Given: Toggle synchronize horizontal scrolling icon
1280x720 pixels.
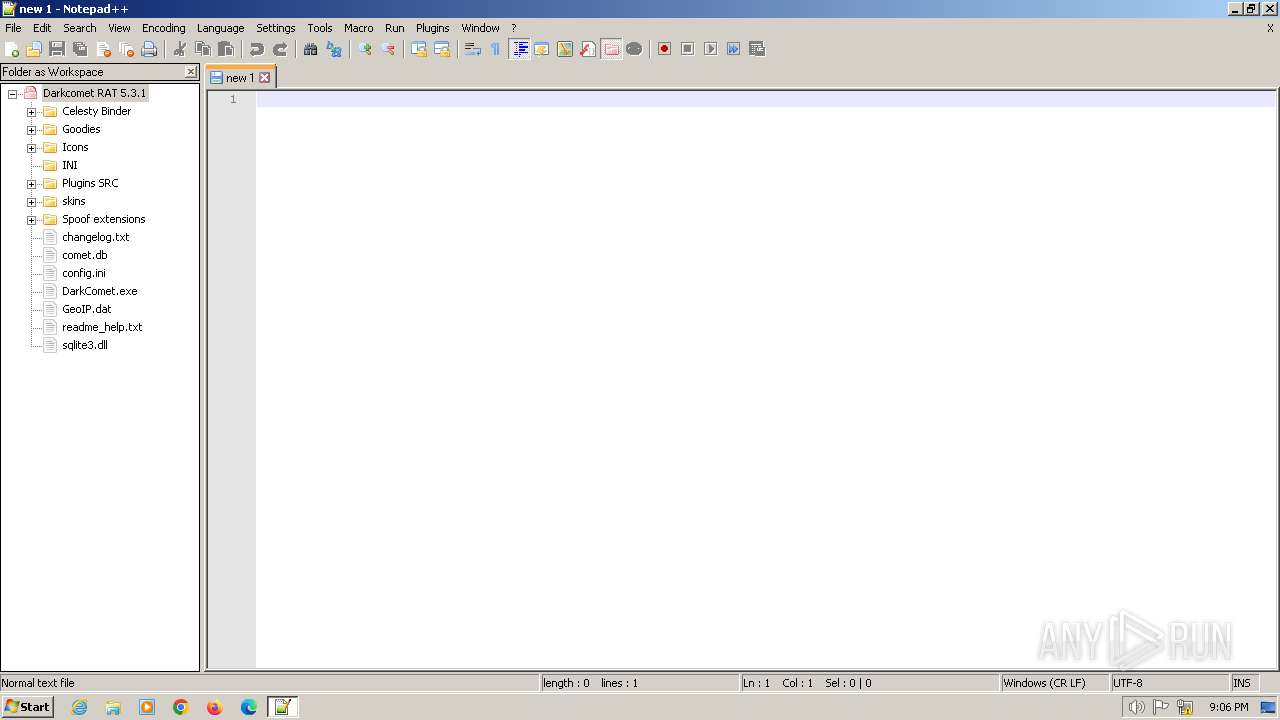Looking at the screenshot, I should click(442, 49).
